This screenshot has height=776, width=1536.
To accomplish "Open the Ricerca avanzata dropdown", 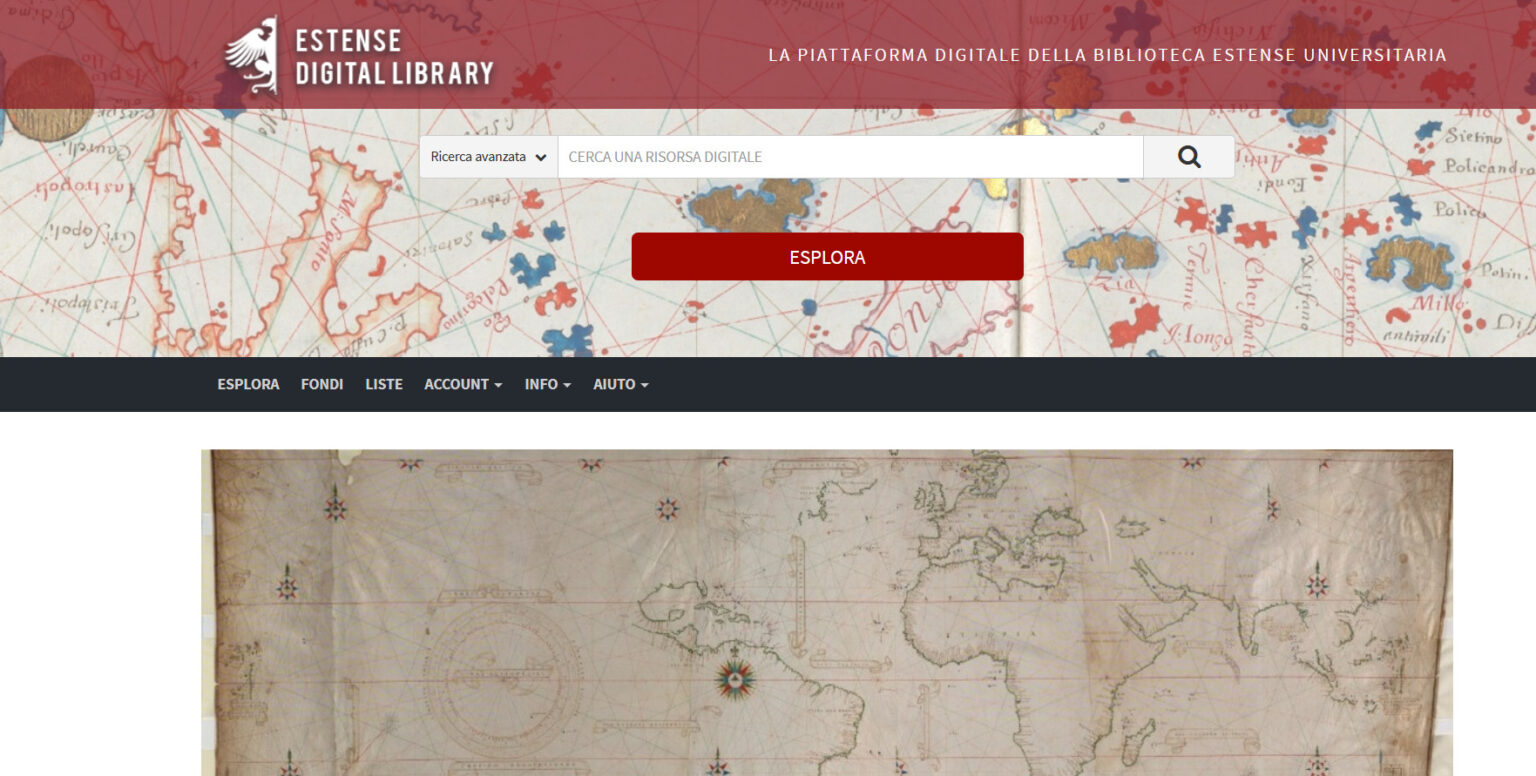I will pos(489,157).
